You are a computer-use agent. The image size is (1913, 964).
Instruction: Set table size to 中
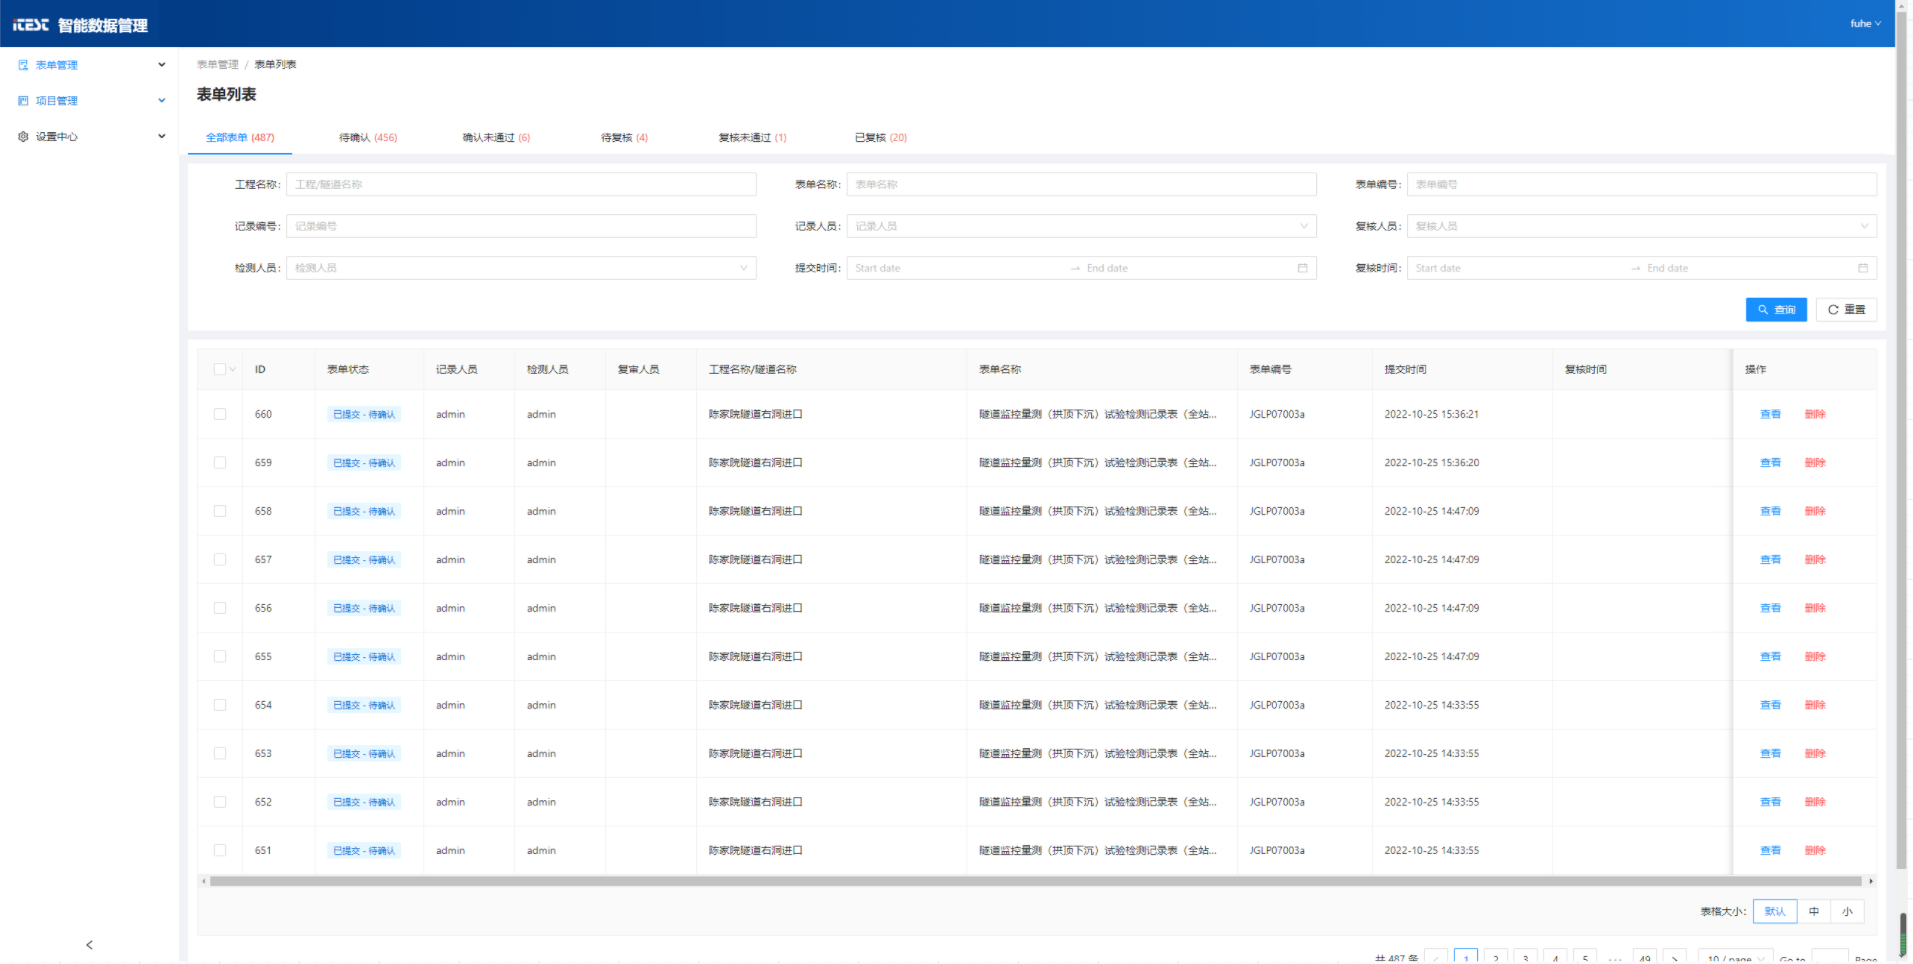(x=1814, y=911)
